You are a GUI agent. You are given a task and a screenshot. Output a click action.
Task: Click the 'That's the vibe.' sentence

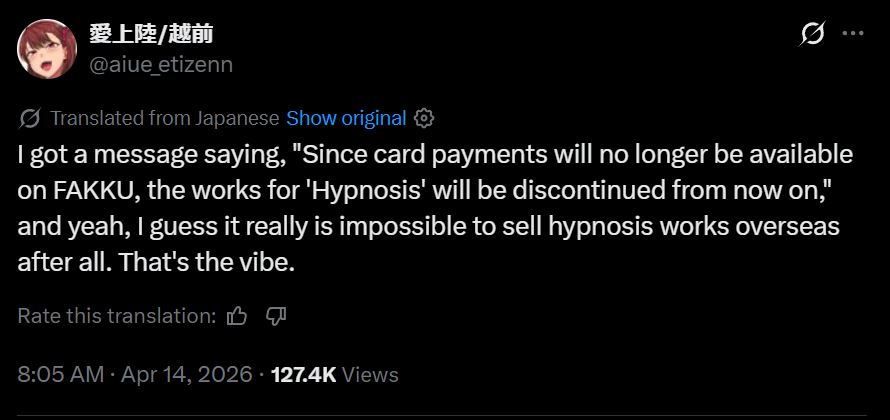point(207,263)
